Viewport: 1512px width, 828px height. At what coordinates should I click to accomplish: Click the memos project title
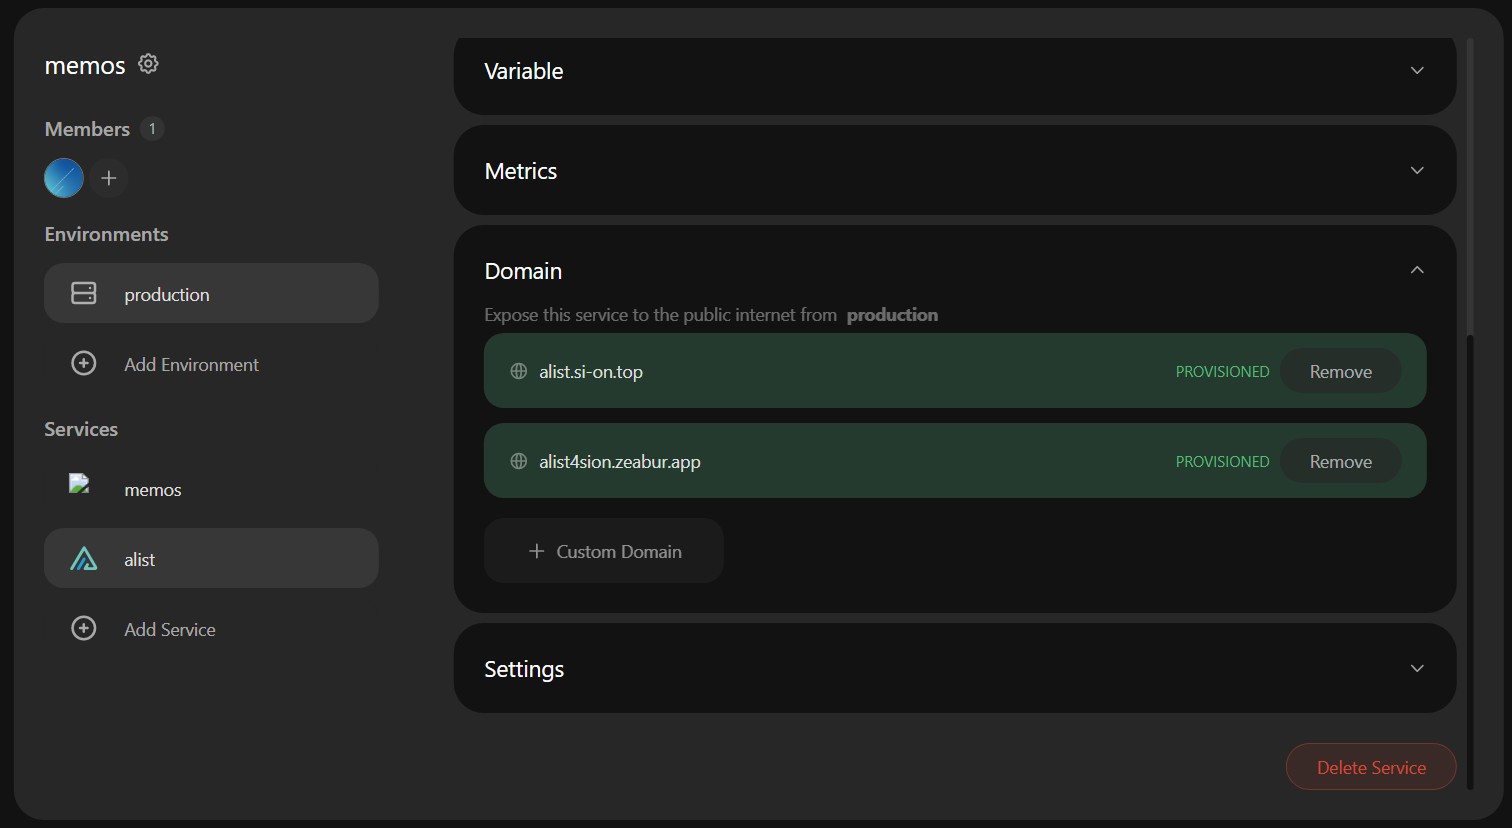85,66
